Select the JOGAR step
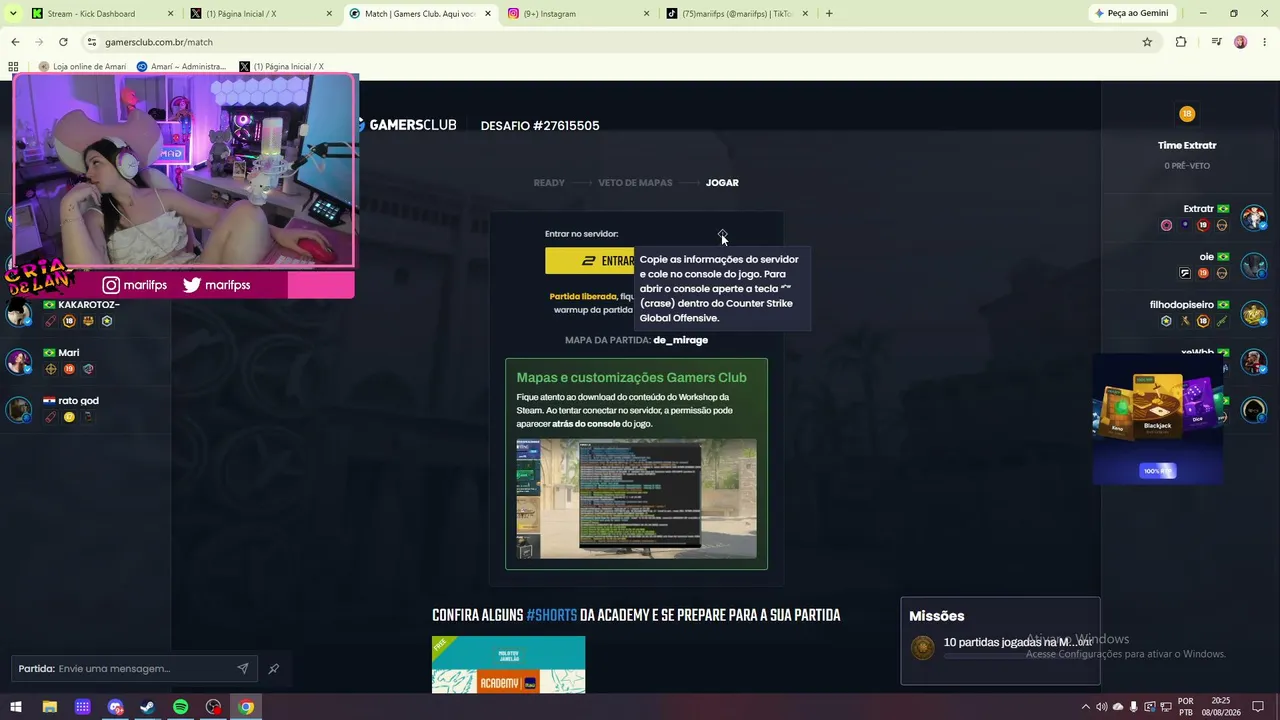 (722, 183)
